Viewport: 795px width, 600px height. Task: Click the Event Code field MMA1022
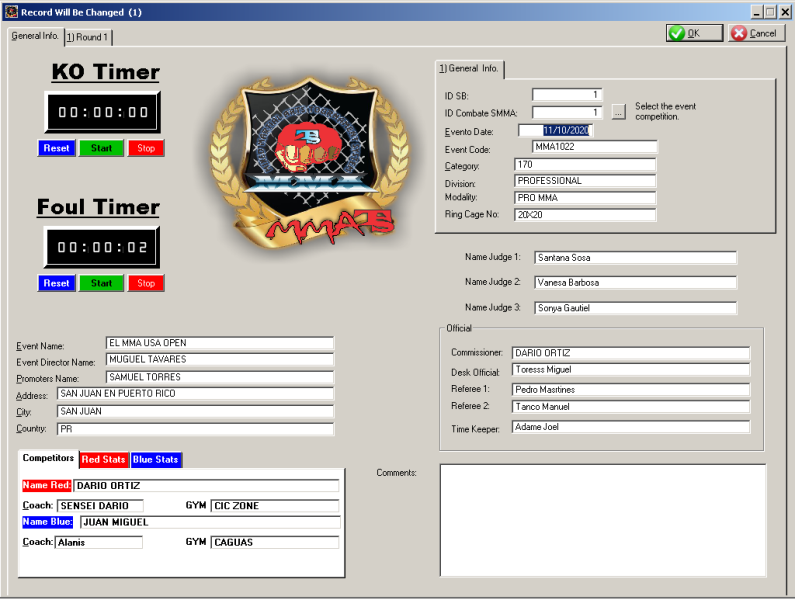pos(594,147)
